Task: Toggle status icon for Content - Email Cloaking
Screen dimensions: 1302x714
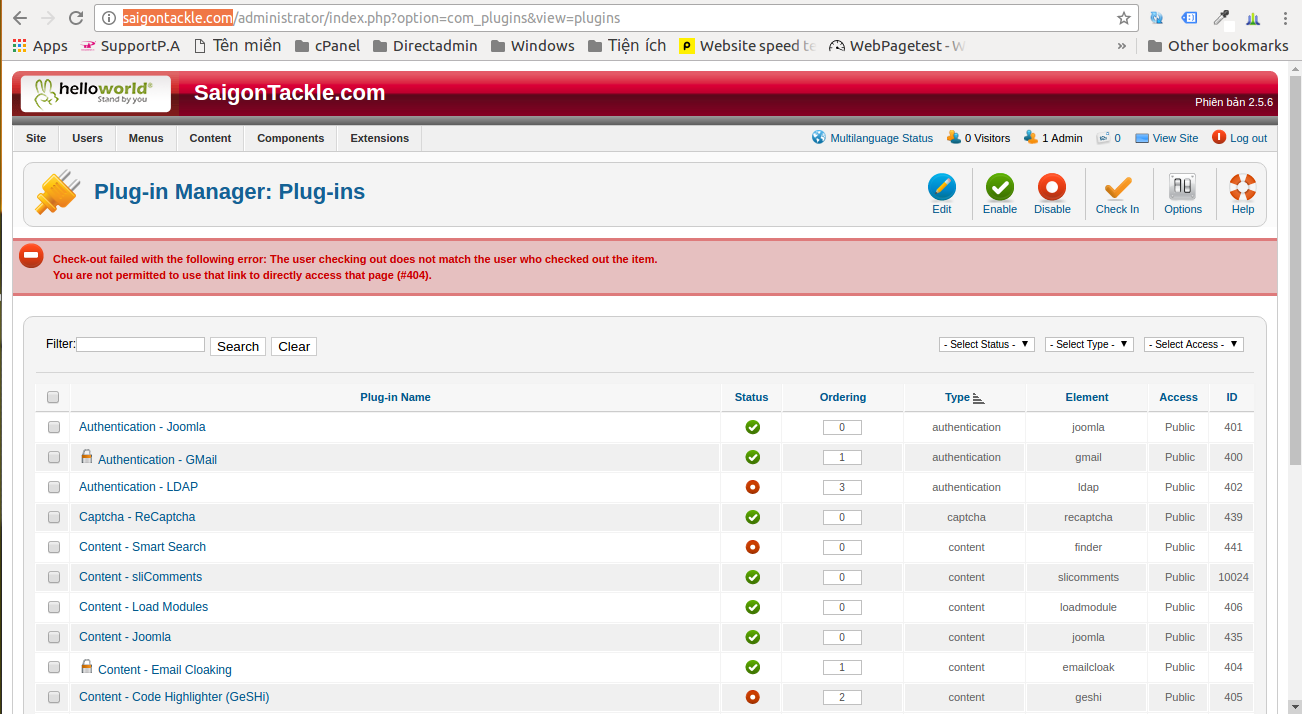Action: (752, 667)
